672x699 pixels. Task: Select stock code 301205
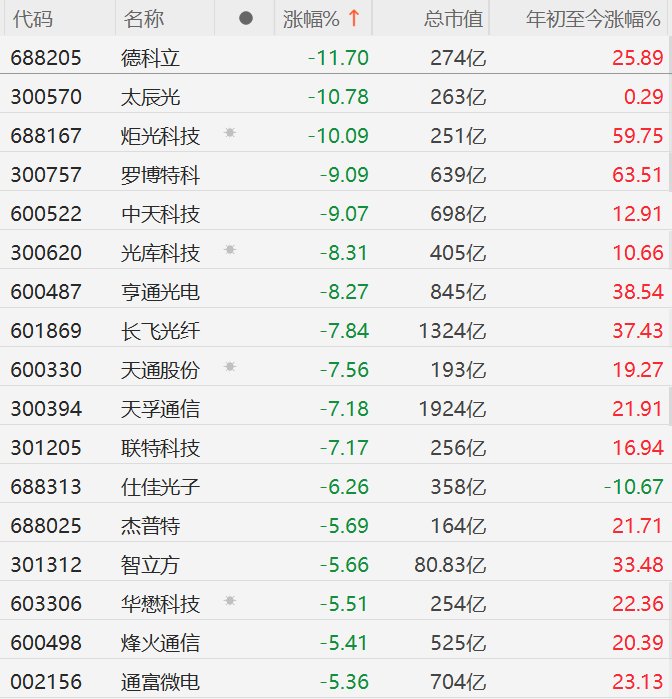46,448
